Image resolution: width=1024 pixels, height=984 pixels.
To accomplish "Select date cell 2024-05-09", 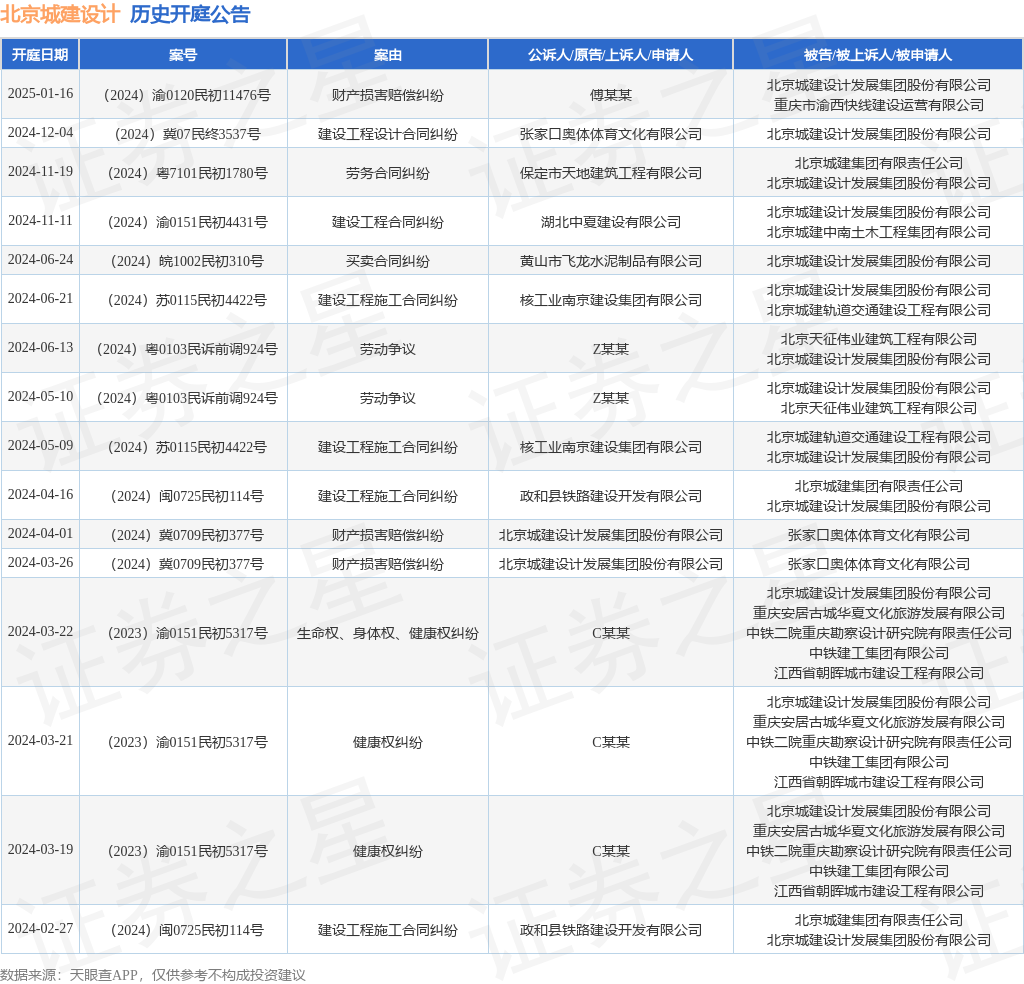I will 40,446.
